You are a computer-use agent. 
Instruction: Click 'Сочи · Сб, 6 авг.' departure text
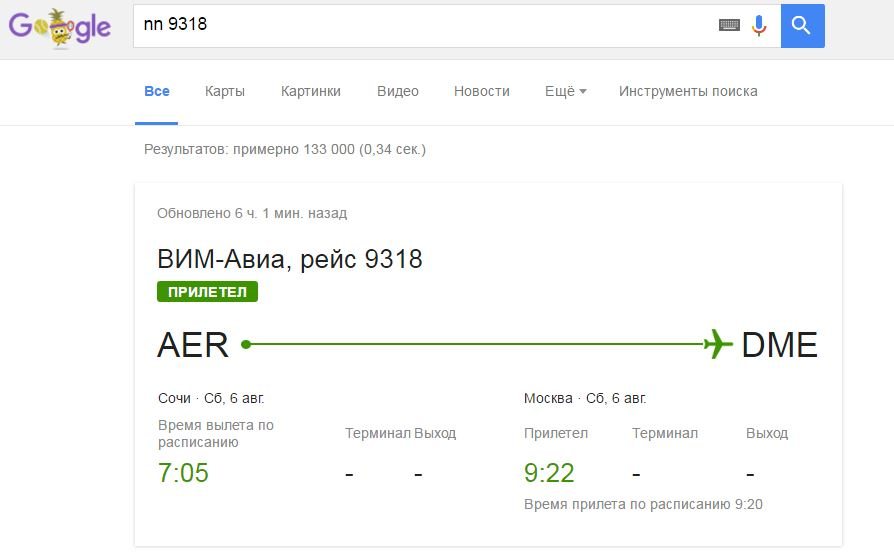click(211, 398)
